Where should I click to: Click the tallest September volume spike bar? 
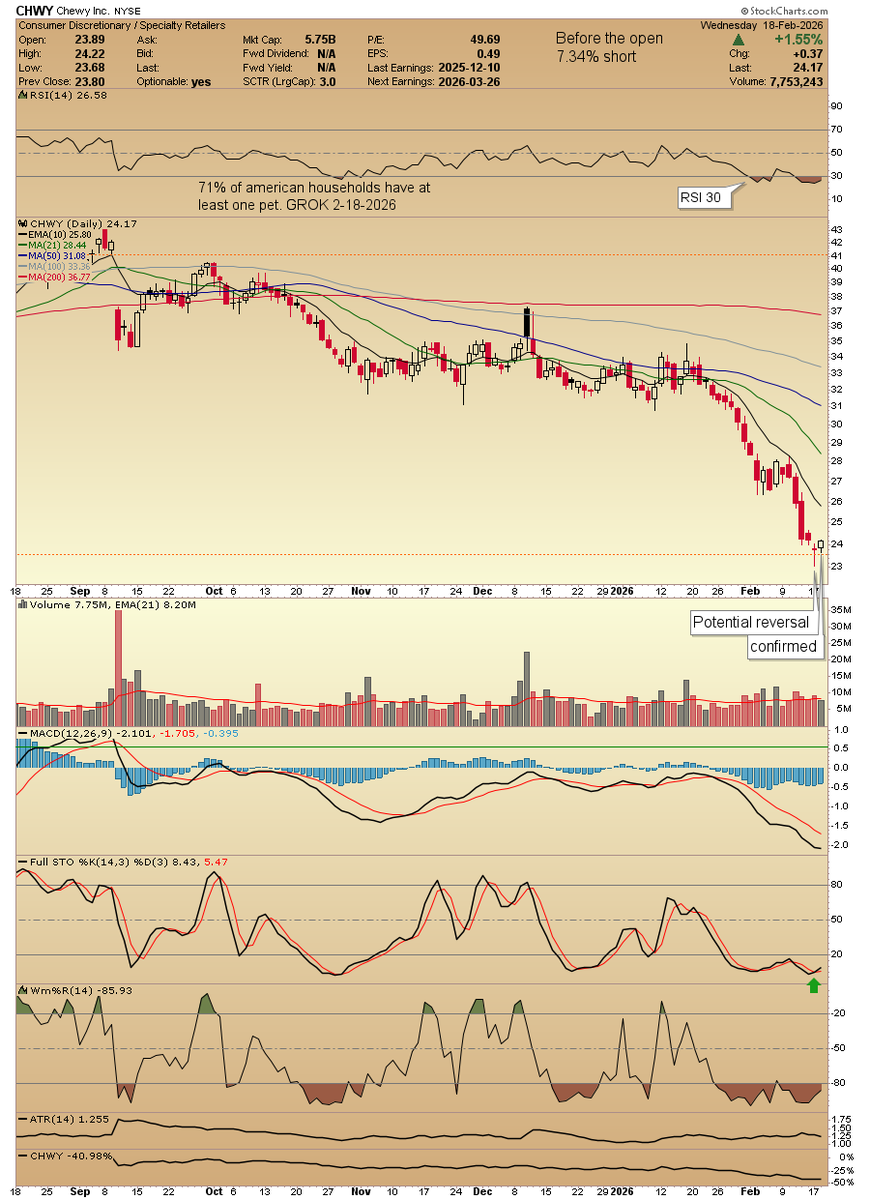point(118,668)
